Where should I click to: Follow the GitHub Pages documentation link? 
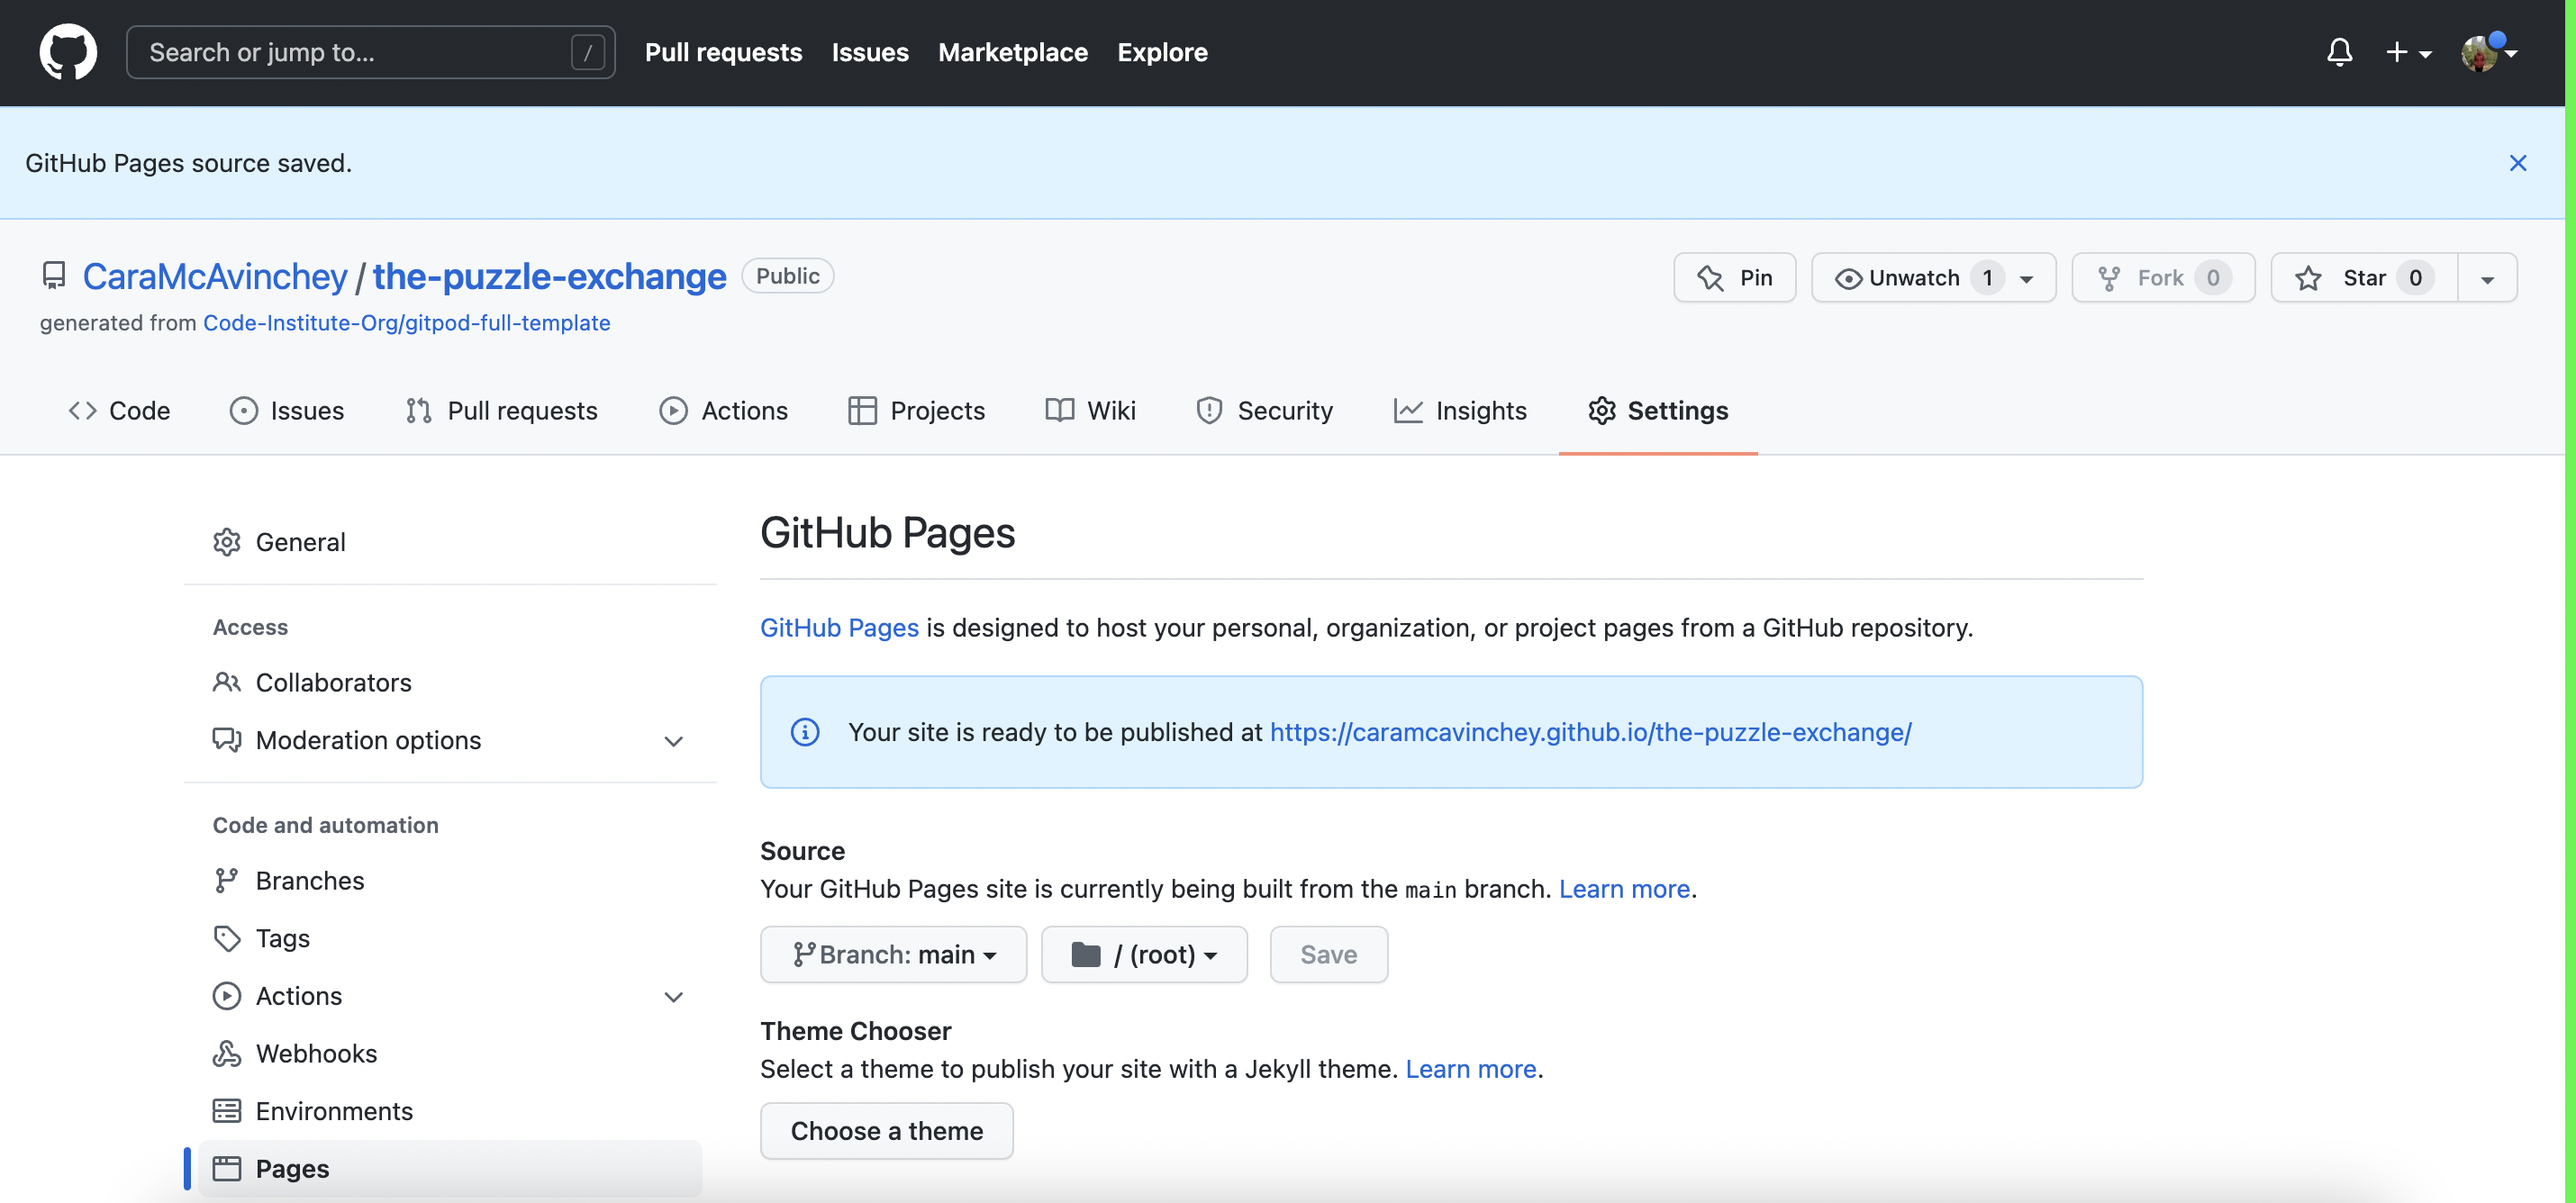coord(839,627)
